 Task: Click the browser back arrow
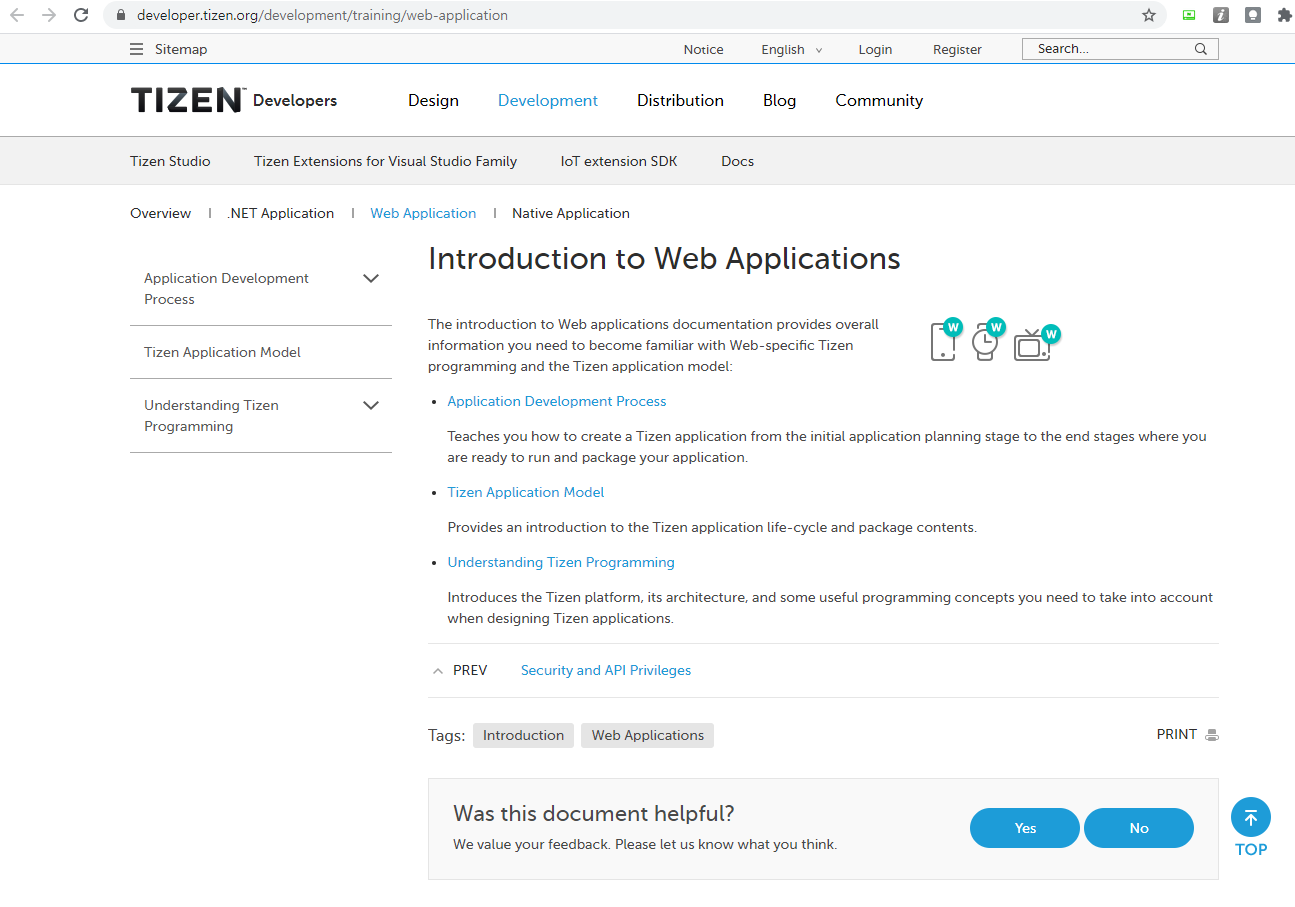[x=17, y=15]
